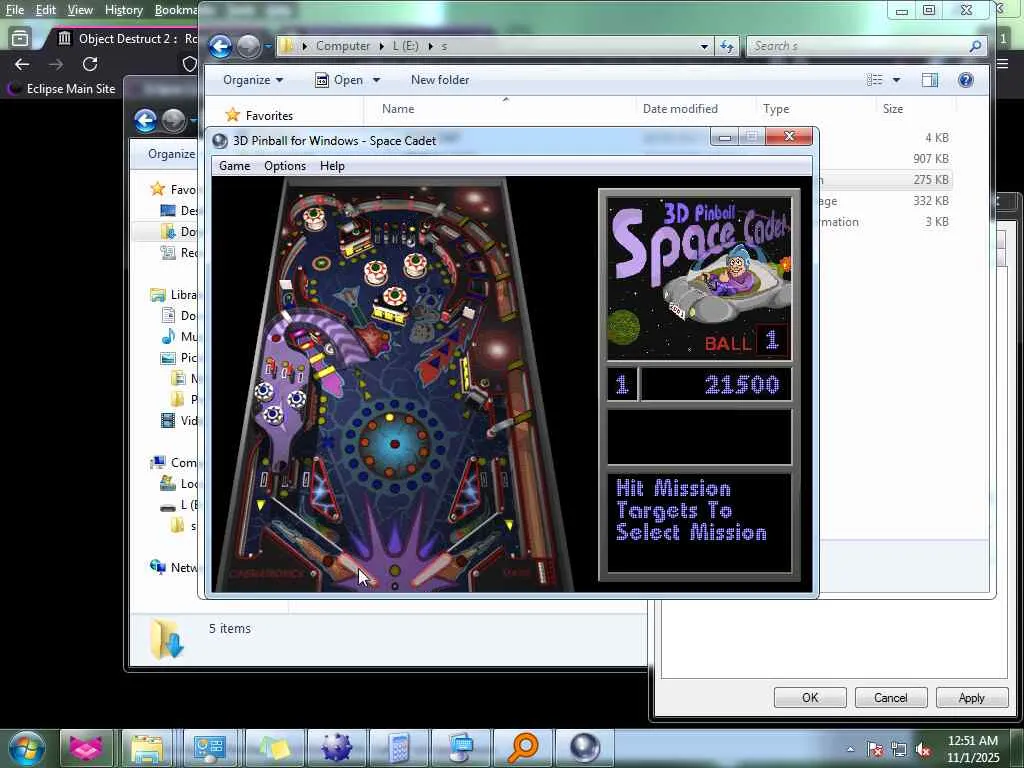This screenshot has height=768, width=1024.
Task: Select the Favorites star icon in rear Explorer sidebar
Action: click(157, 189)
